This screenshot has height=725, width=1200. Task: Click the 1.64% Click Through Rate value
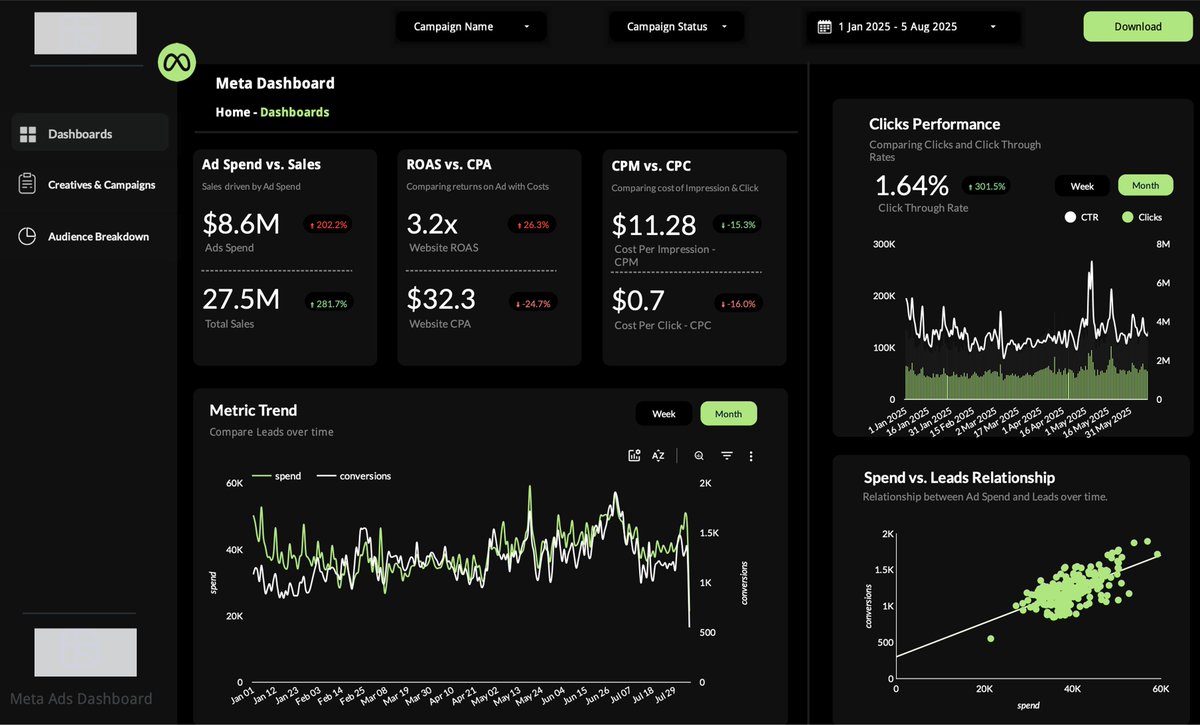(912, 186)
